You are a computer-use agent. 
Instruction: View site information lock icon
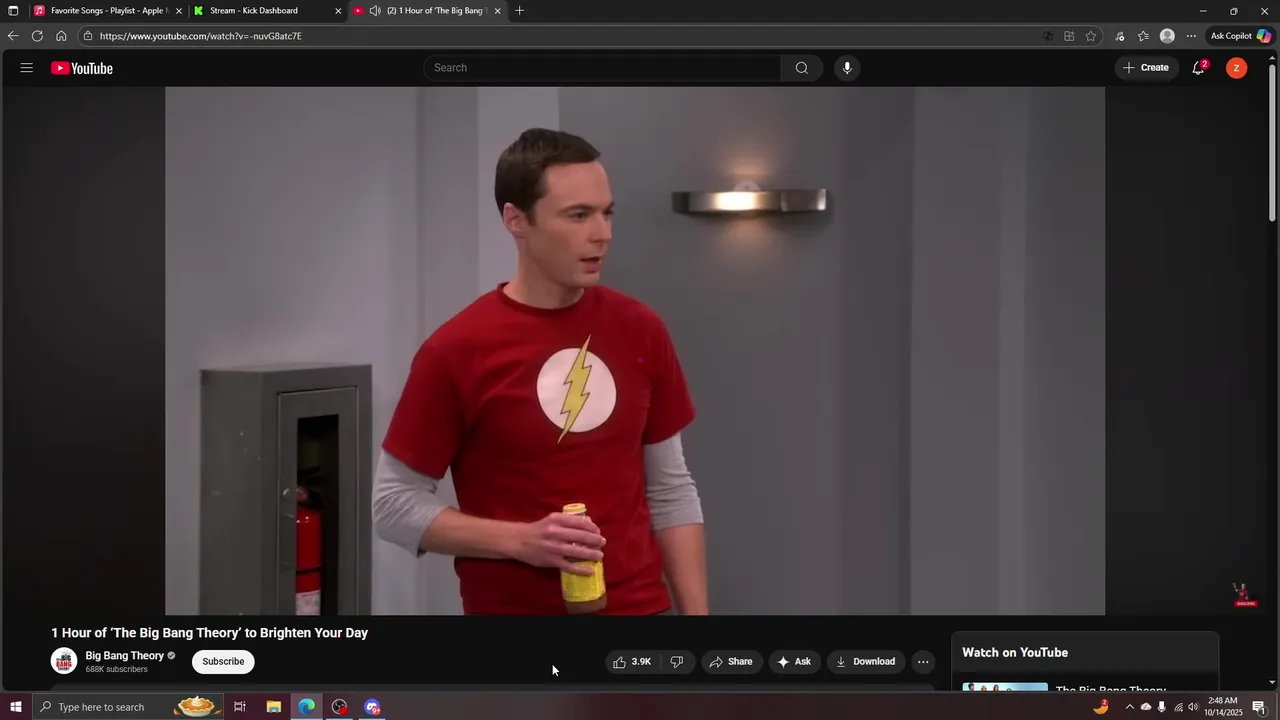(x=88, y=36)
